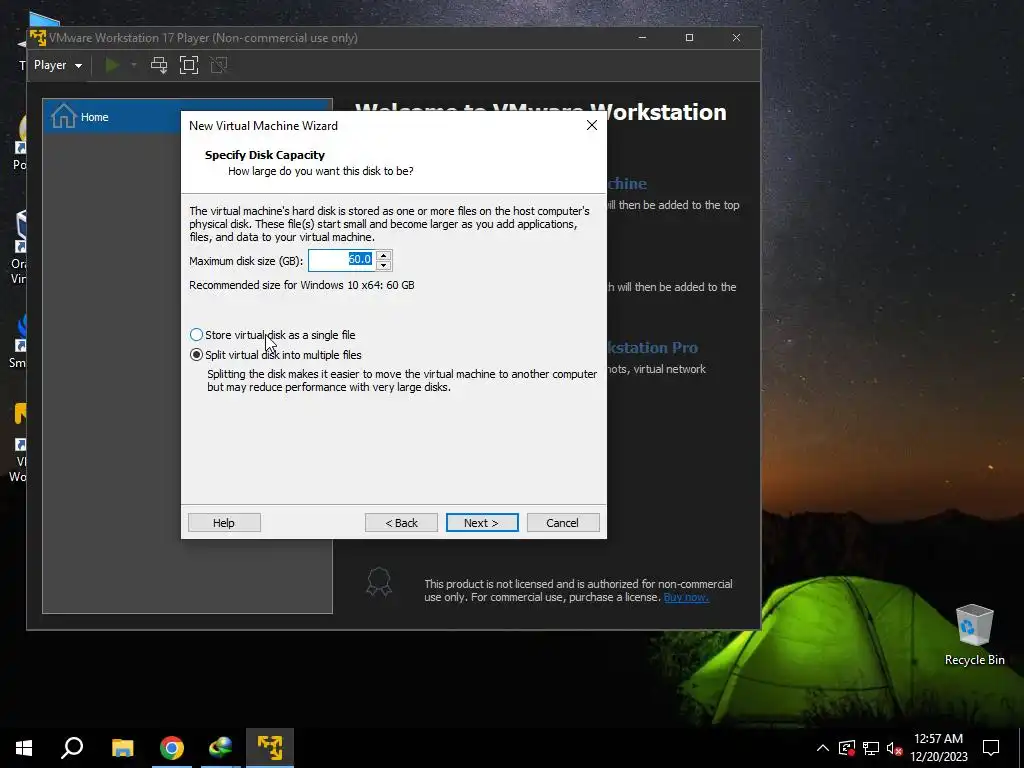The height and width of the screenshot is (768, 1024).
Task: Decrease disk size with down spinner
Action: coord(384,265)
